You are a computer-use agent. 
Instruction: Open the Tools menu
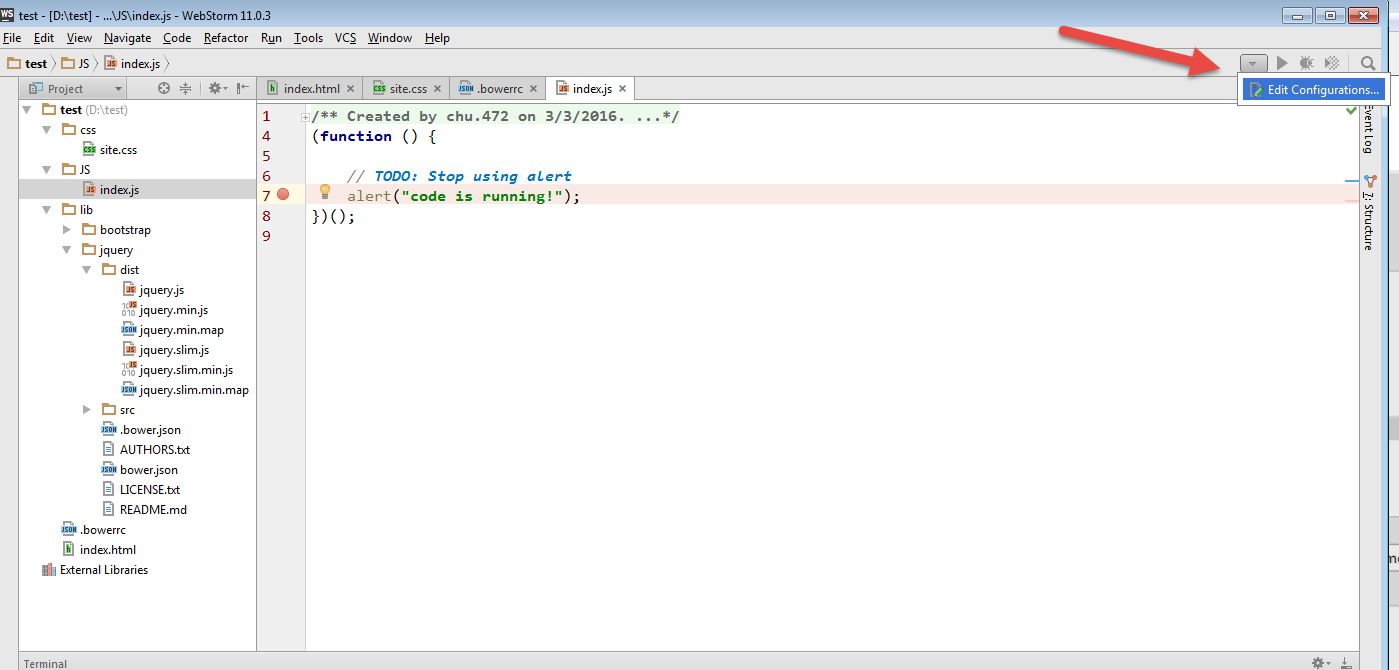point(308,38)
